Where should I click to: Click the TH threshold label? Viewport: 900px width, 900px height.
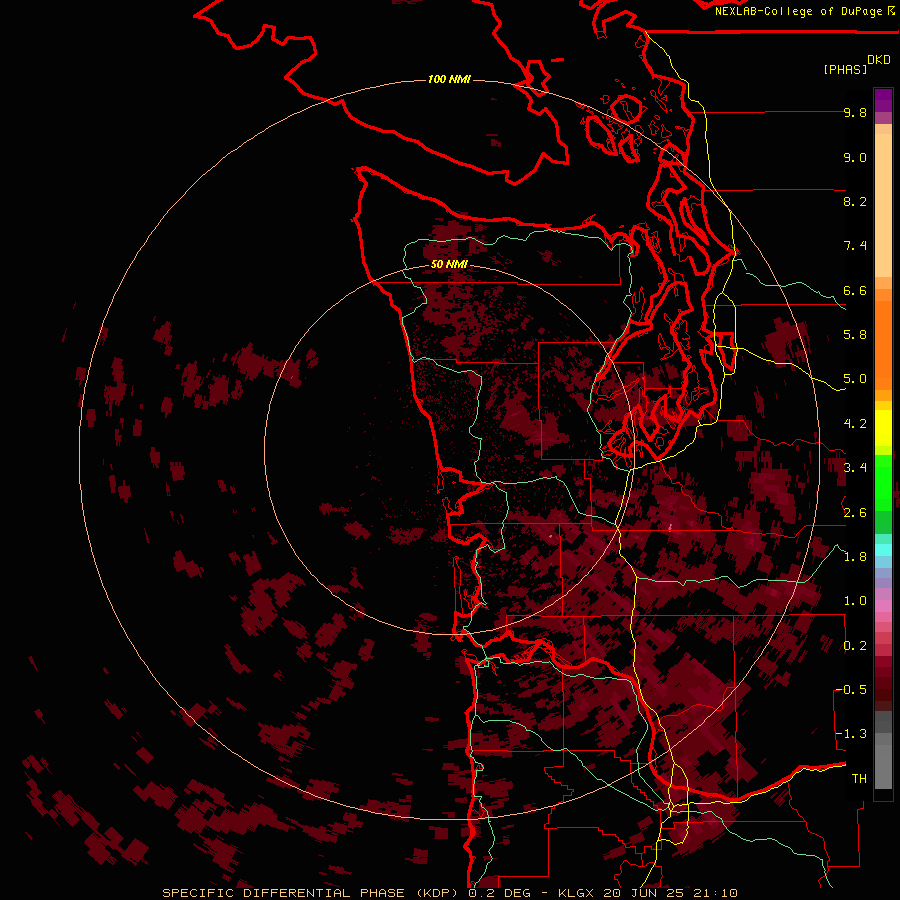859,779
